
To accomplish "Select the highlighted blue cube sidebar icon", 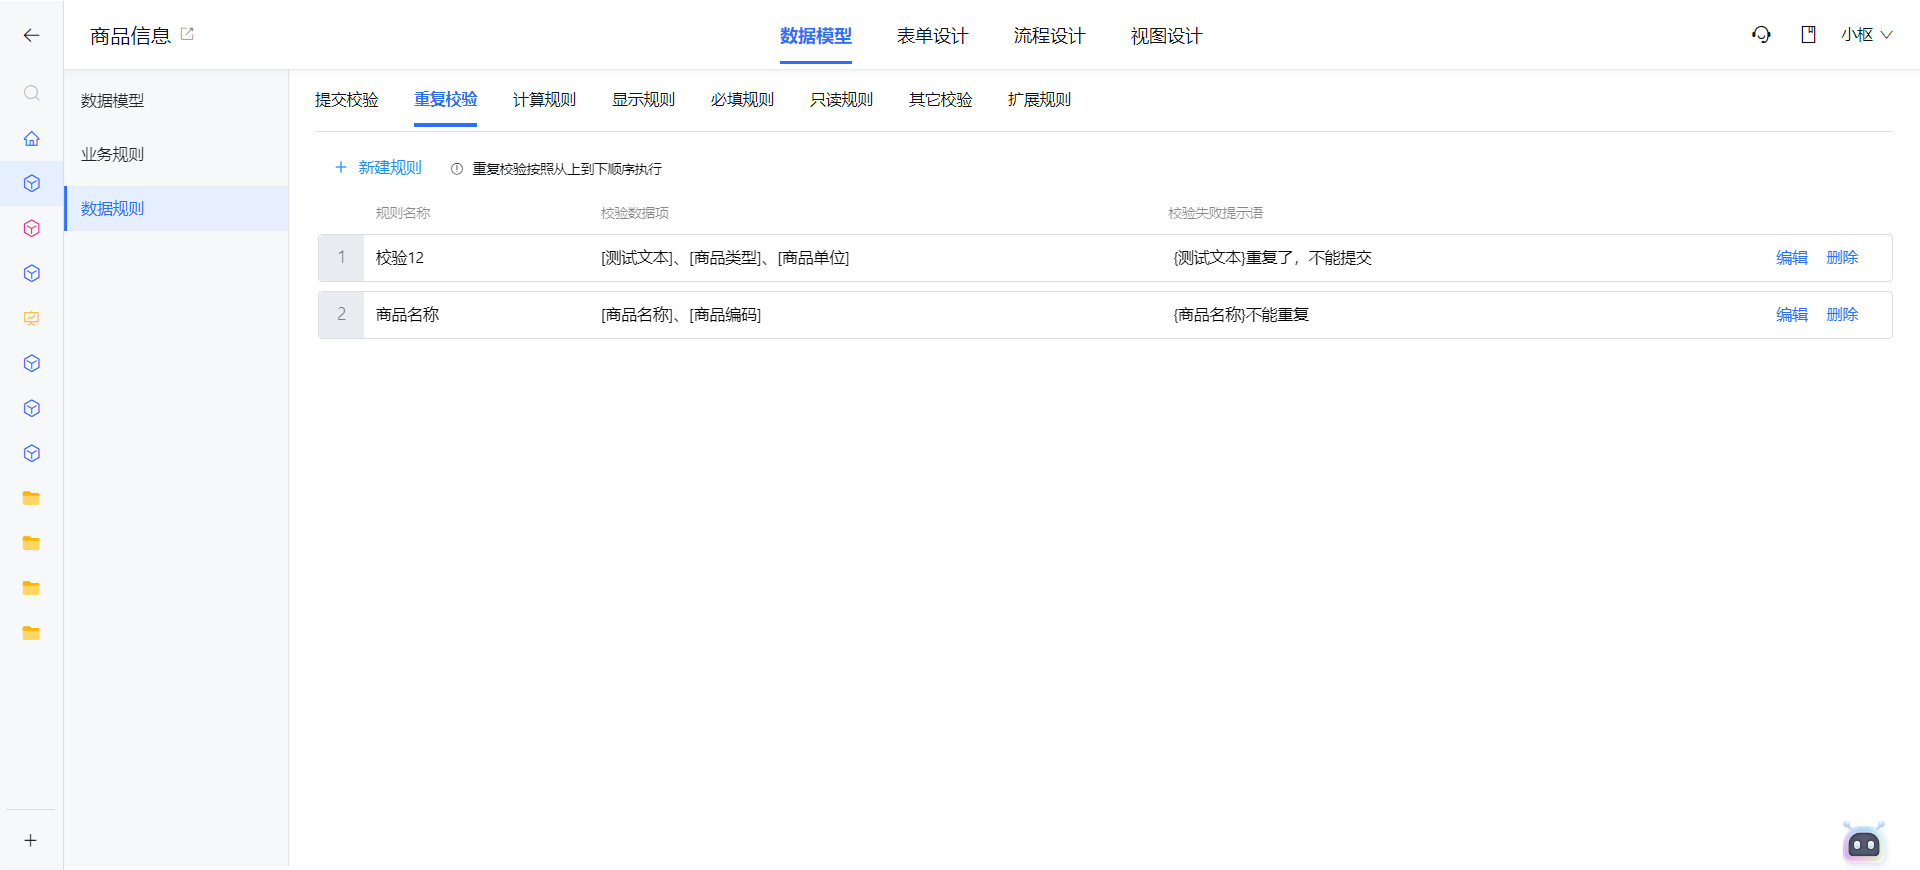I will 31,183.
